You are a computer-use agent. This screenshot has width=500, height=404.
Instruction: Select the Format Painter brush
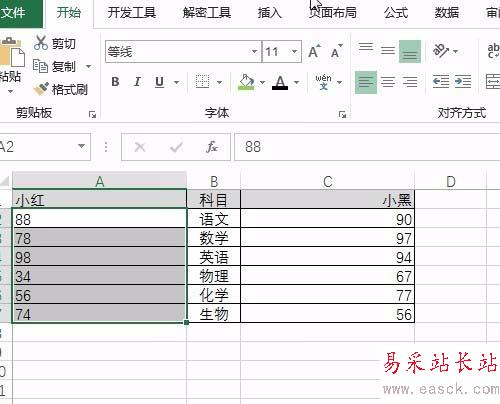[41, 89]
